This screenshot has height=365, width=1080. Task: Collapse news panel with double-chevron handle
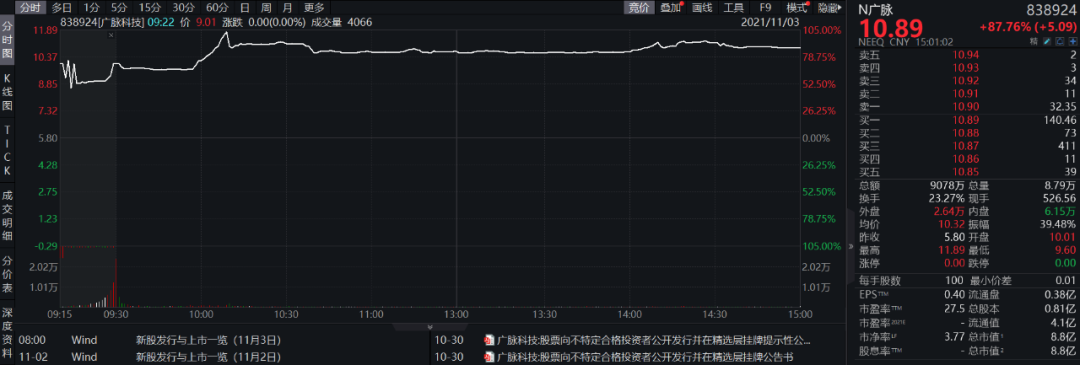(x=430, y=327)
